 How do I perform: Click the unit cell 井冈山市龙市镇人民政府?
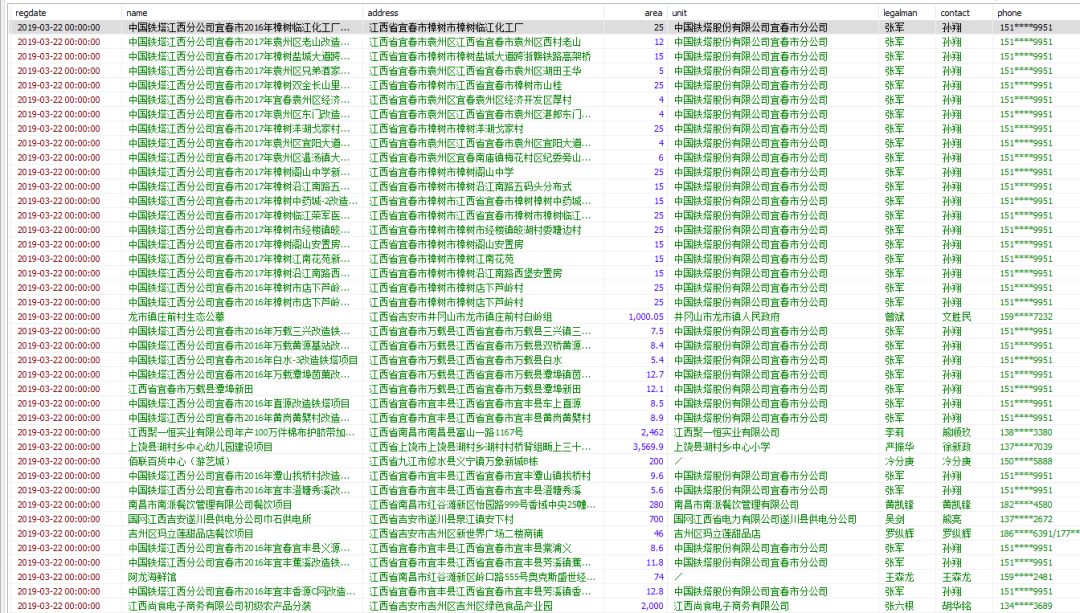727,317
